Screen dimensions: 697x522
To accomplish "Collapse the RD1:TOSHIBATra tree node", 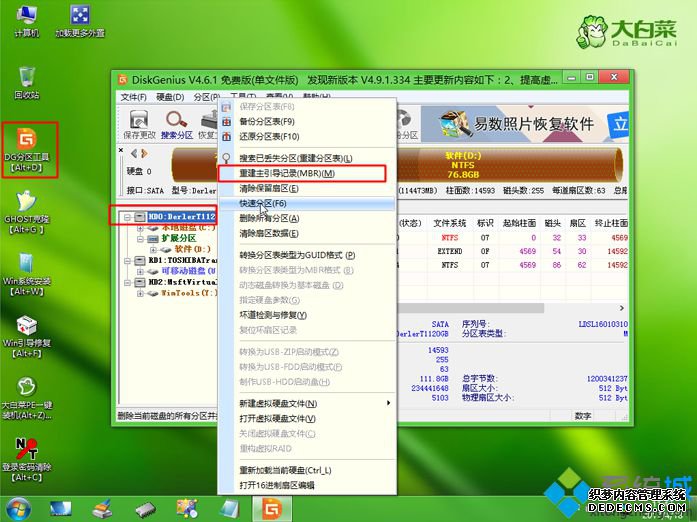I will click(x=128, y=261).
